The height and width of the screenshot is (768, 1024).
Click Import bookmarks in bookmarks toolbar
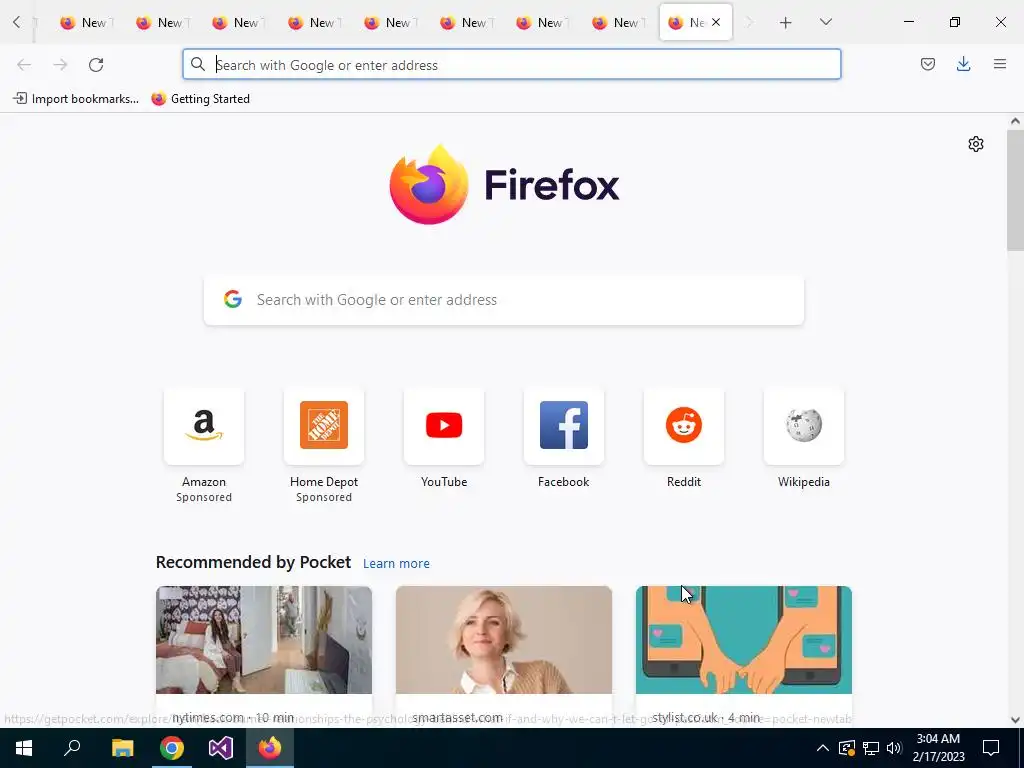pyautogui.click(x=76, y=99)
